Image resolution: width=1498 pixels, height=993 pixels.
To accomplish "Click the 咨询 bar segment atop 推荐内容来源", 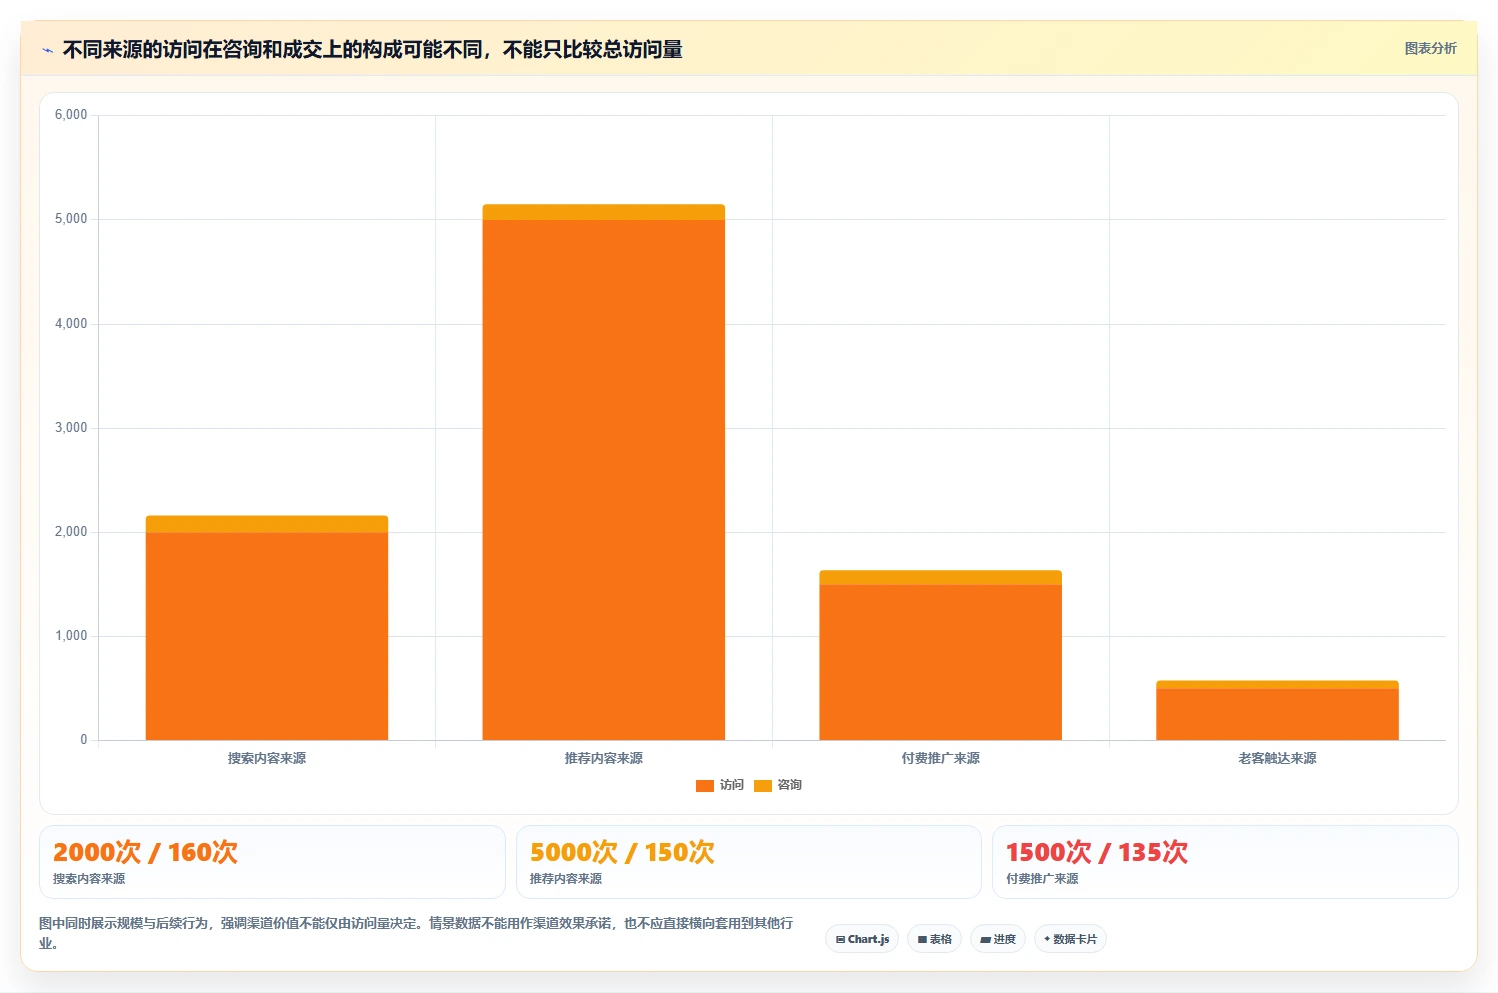I will [x=604, y=212].
